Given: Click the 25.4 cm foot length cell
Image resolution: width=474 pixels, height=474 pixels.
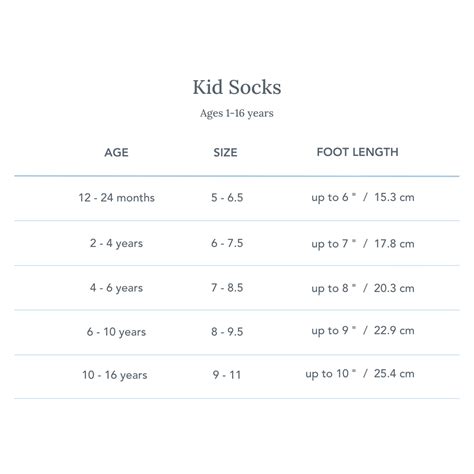Looking at the screenshot, I should 360,374.
